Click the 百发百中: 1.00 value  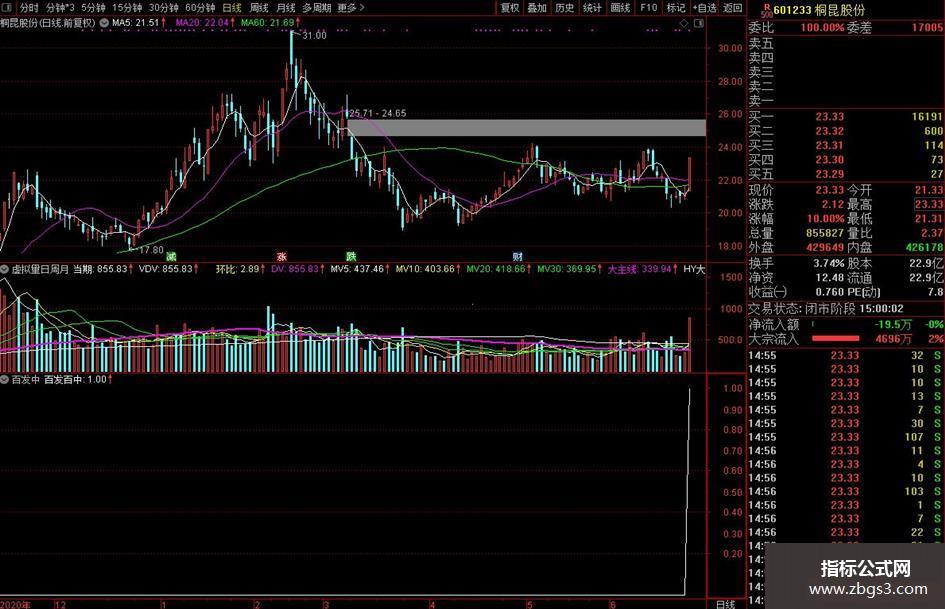(78, 379)
